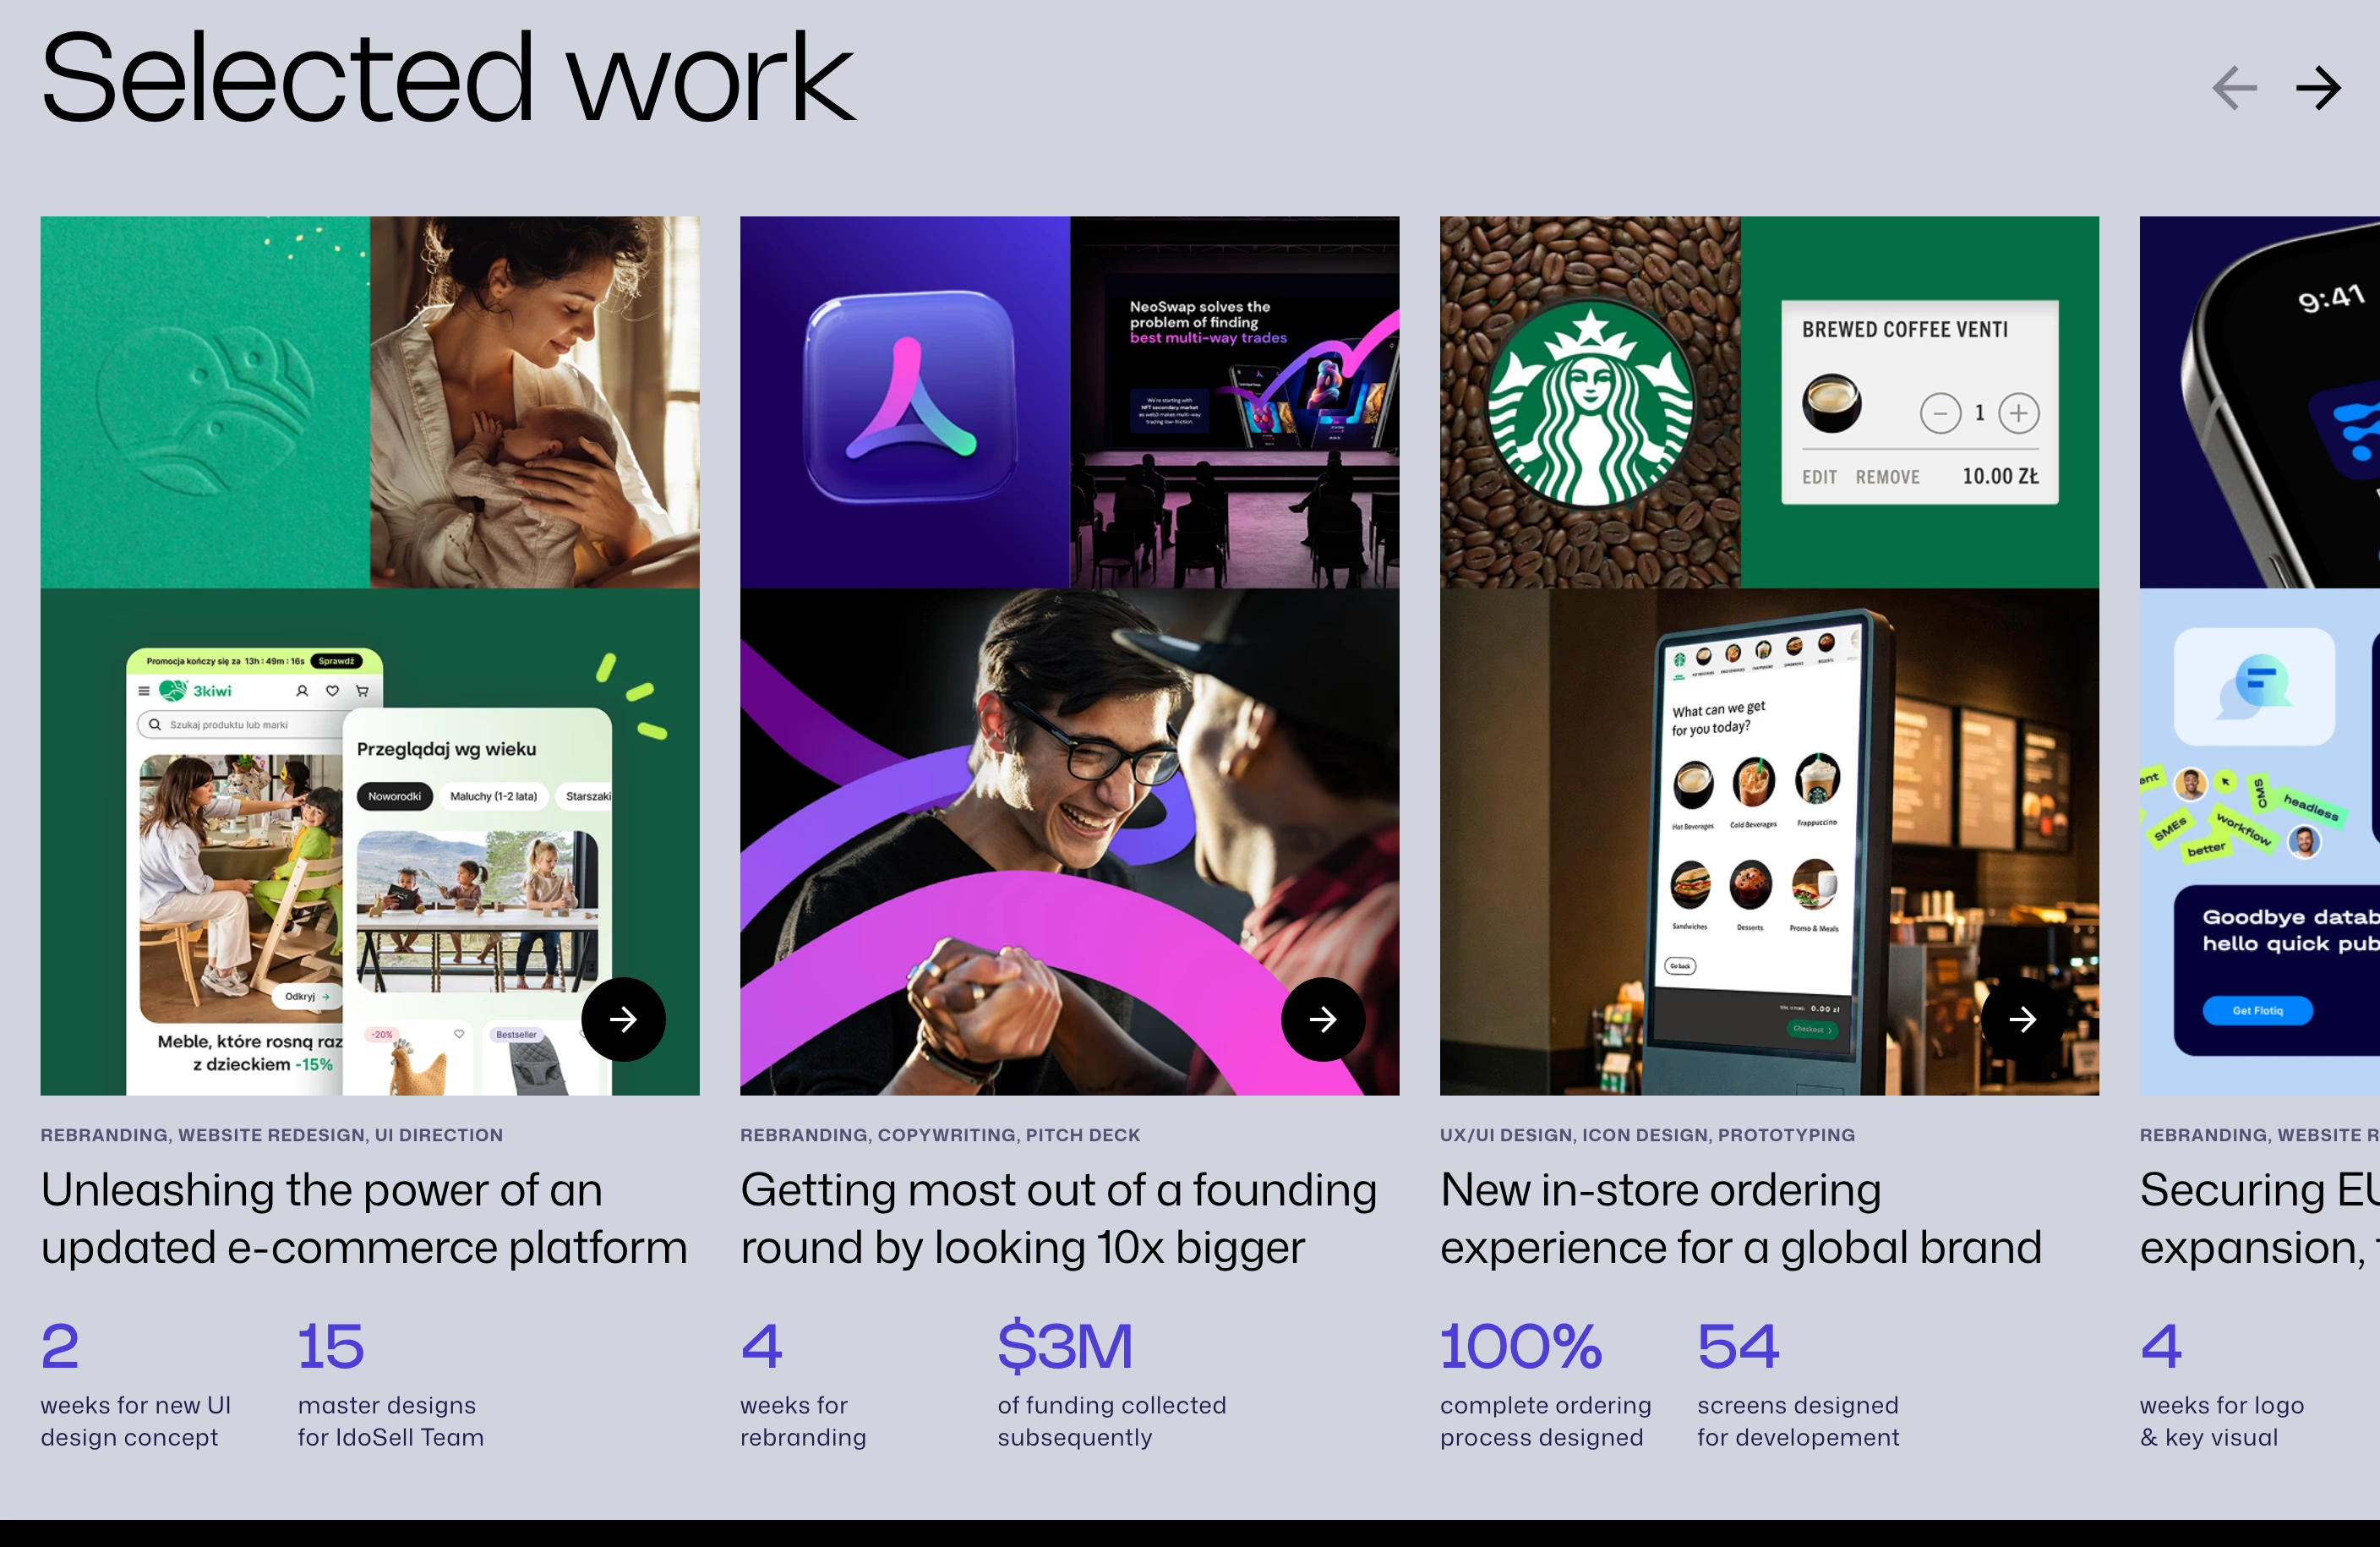Viewport: 2380px width, 1547px height.
Task: Click 'weeks for logo & key visual' caption
Action: click(x=2222, y=1421)
